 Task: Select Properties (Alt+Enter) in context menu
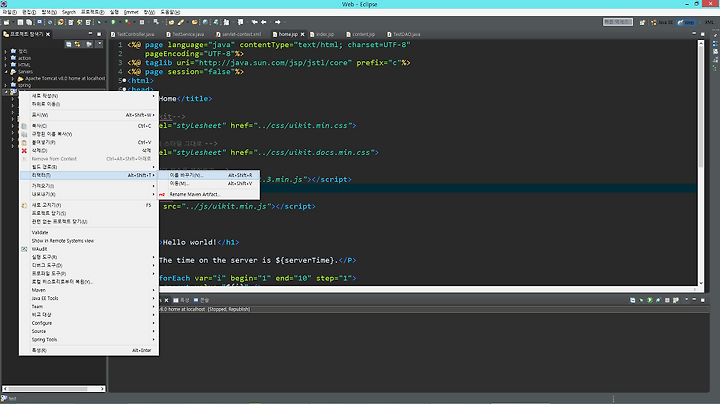coord(89,350)
